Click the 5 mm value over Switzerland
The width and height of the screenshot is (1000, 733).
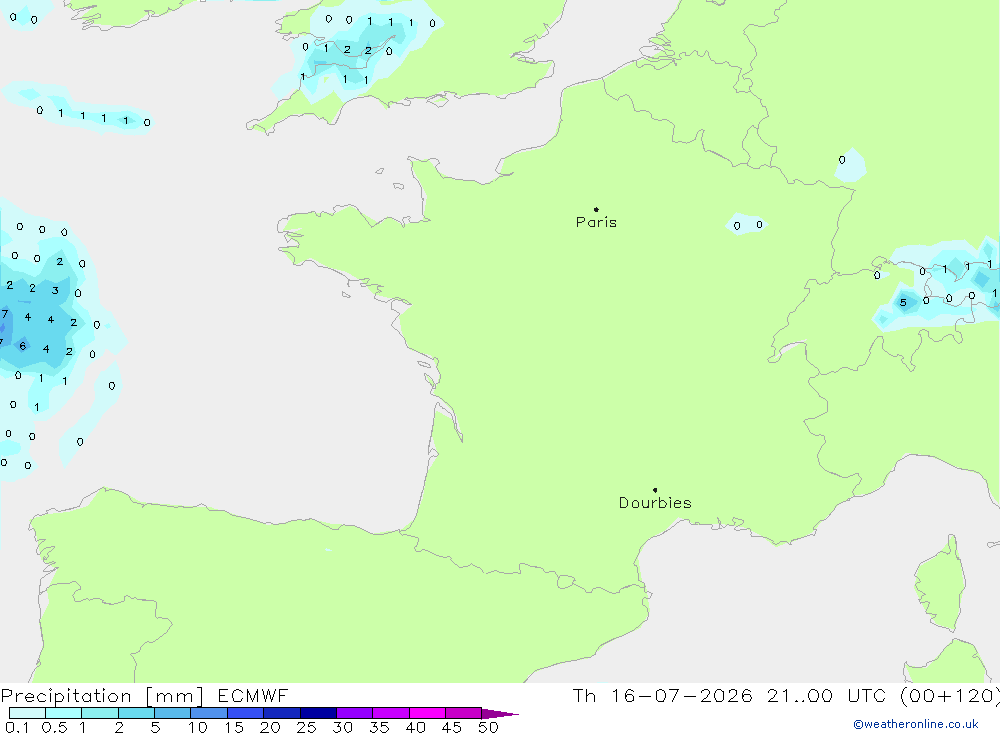click(x=903, y=302)
